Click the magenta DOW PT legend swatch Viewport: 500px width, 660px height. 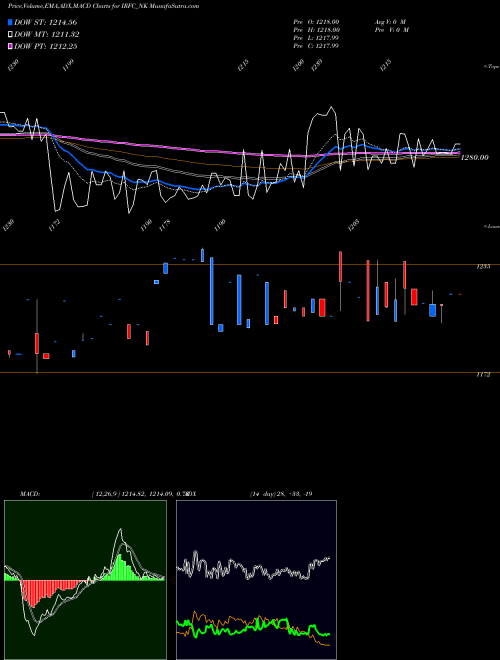10,47
